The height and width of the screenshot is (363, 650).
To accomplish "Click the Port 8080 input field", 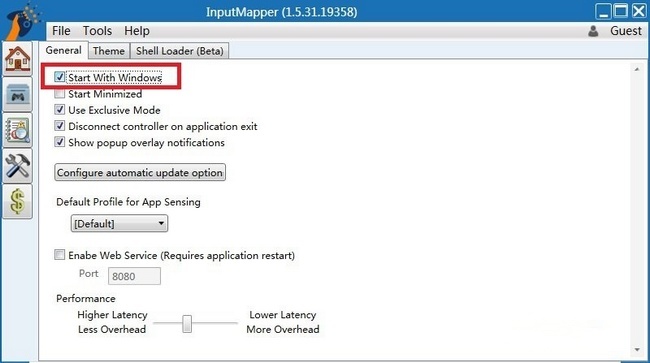I will [x=134, y=276].
